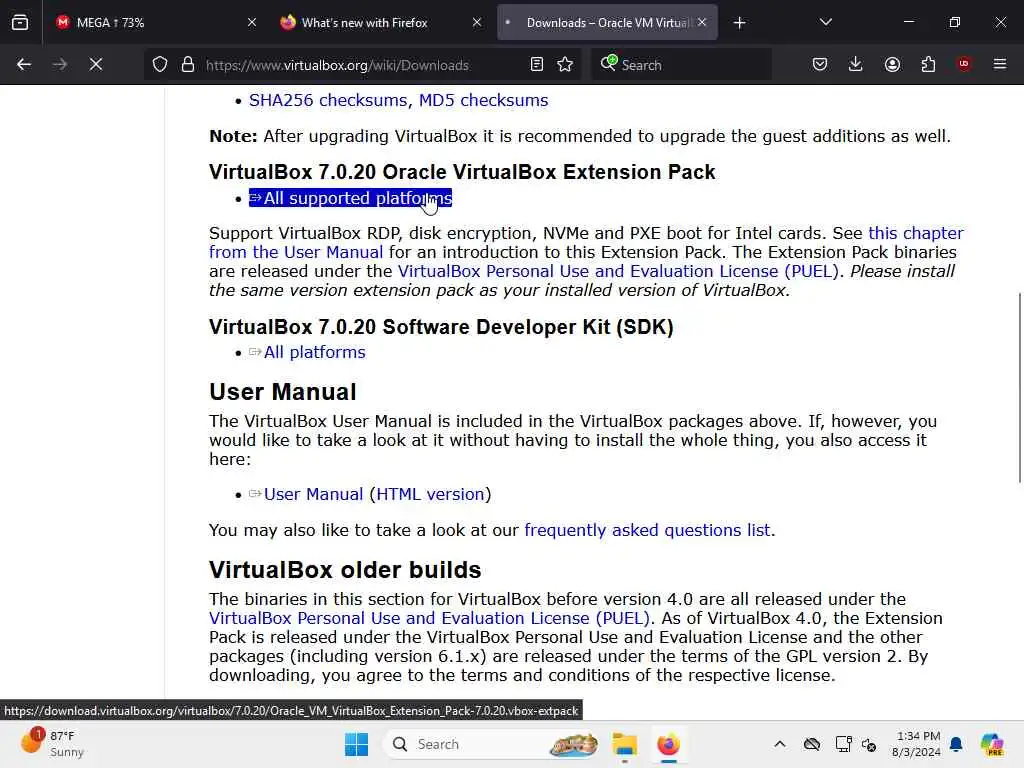Open the muted volume tray icon
This screenshot has width=1024, height=768.
[869, 744]
